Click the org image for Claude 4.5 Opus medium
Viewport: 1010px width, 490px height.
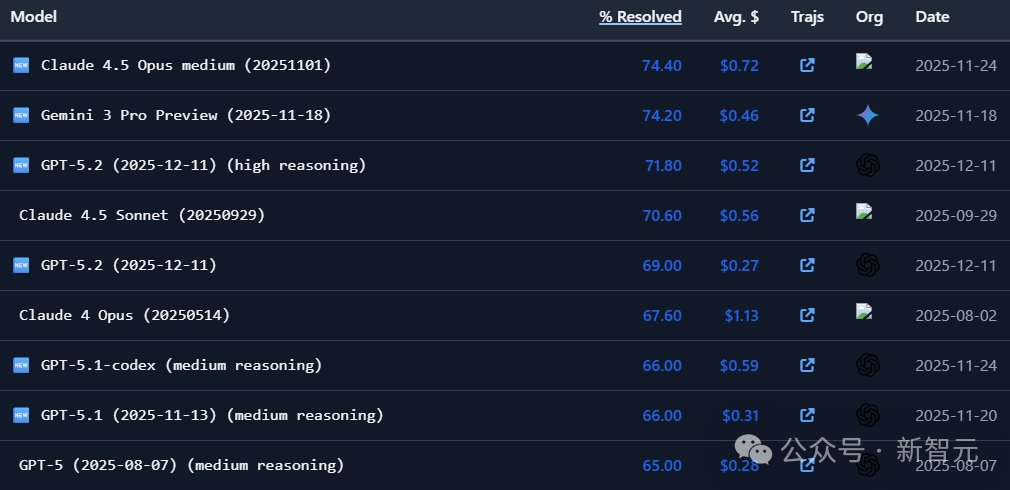click(864, 61)
